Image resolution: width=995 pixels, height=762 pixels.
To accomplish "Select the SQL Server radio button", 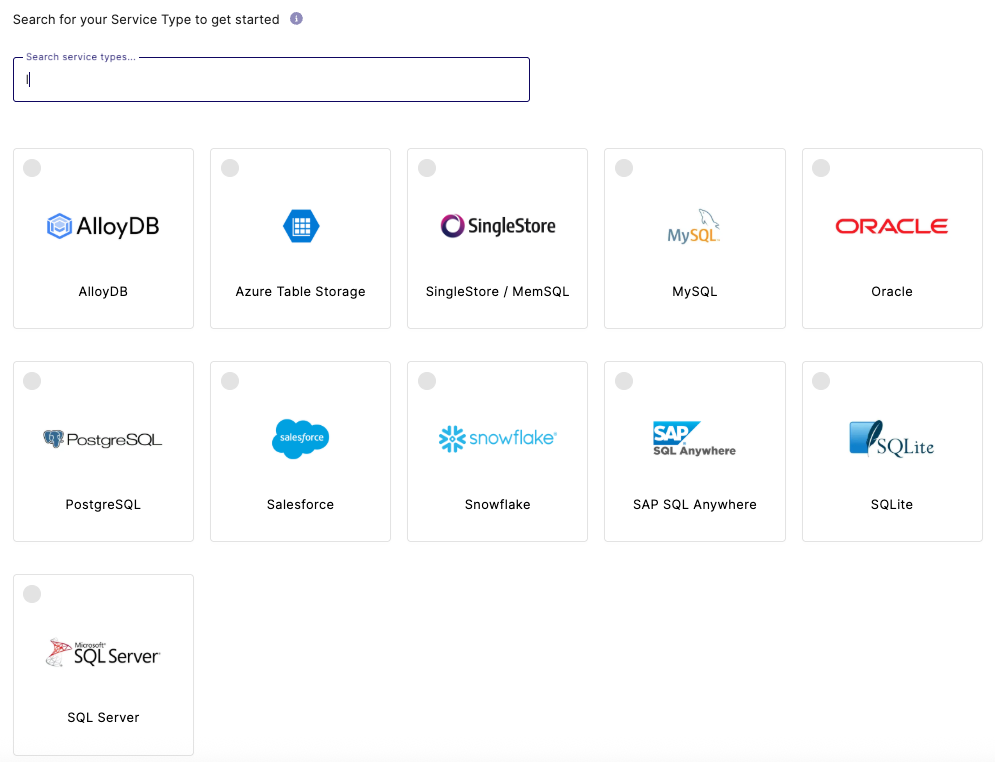I will 32,594.
